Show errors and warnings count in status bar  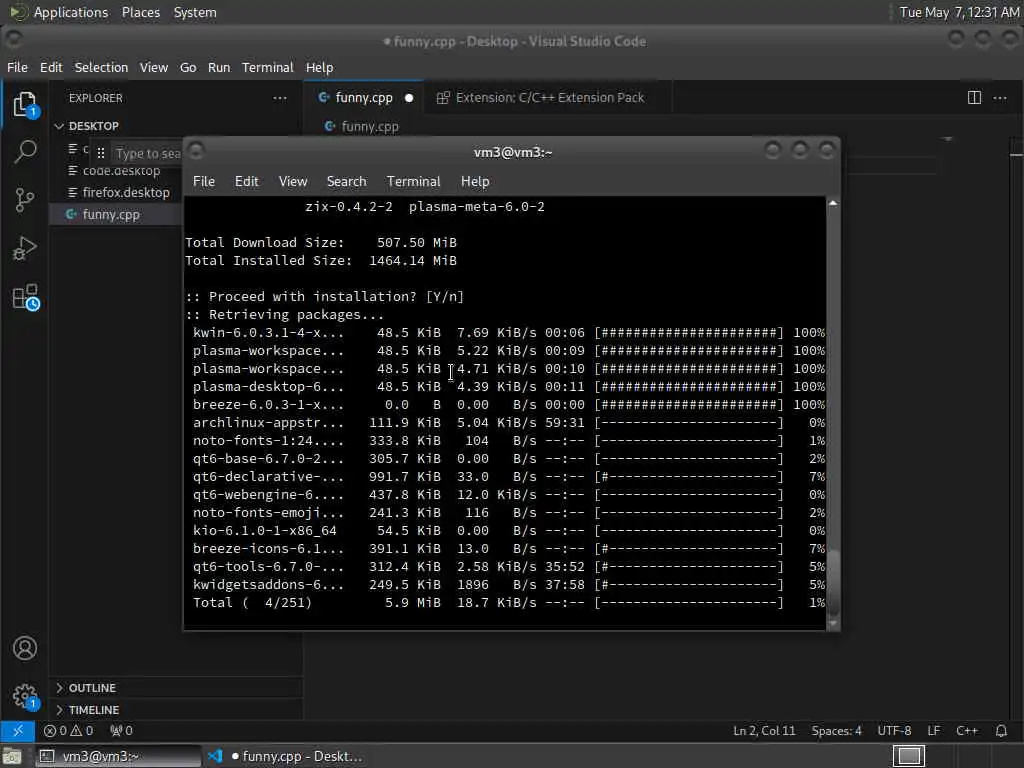(x=69, y=731)
